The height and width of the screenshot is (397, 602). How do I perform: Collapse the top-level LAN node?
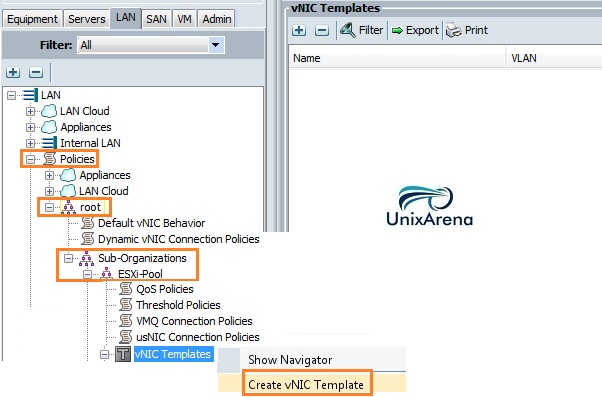[x=12, y=95]
